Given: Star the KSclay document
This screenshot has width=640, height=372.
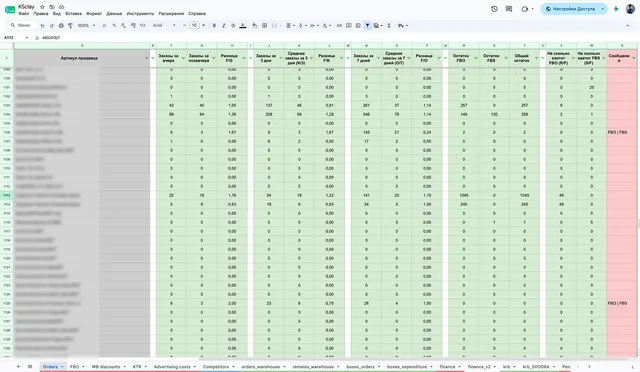Looking at the screenshot, I should [42, 7].
